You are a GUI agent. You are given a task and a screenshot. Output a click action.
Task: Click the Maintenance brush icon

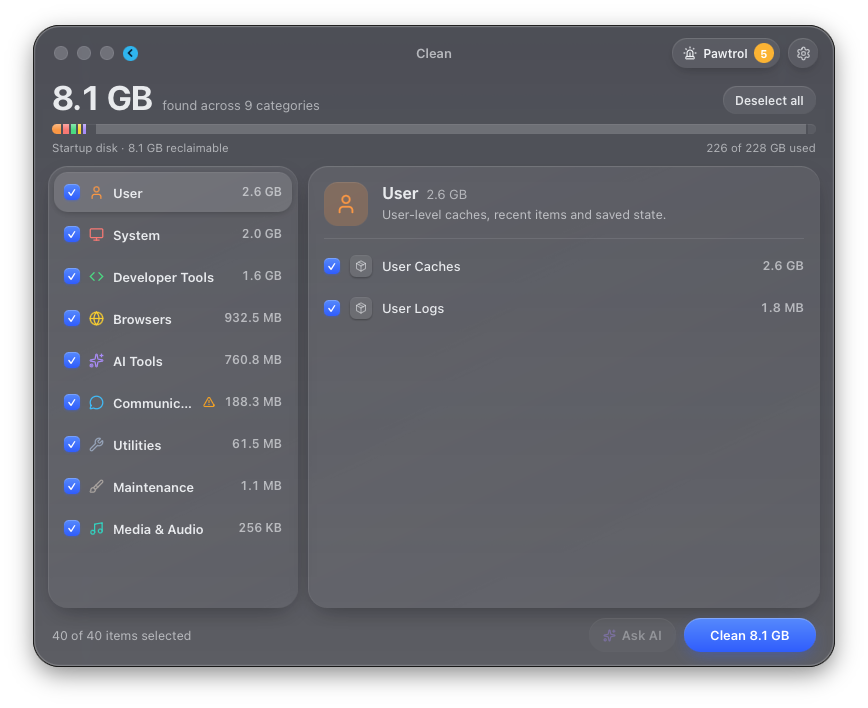tap(96, 487)
